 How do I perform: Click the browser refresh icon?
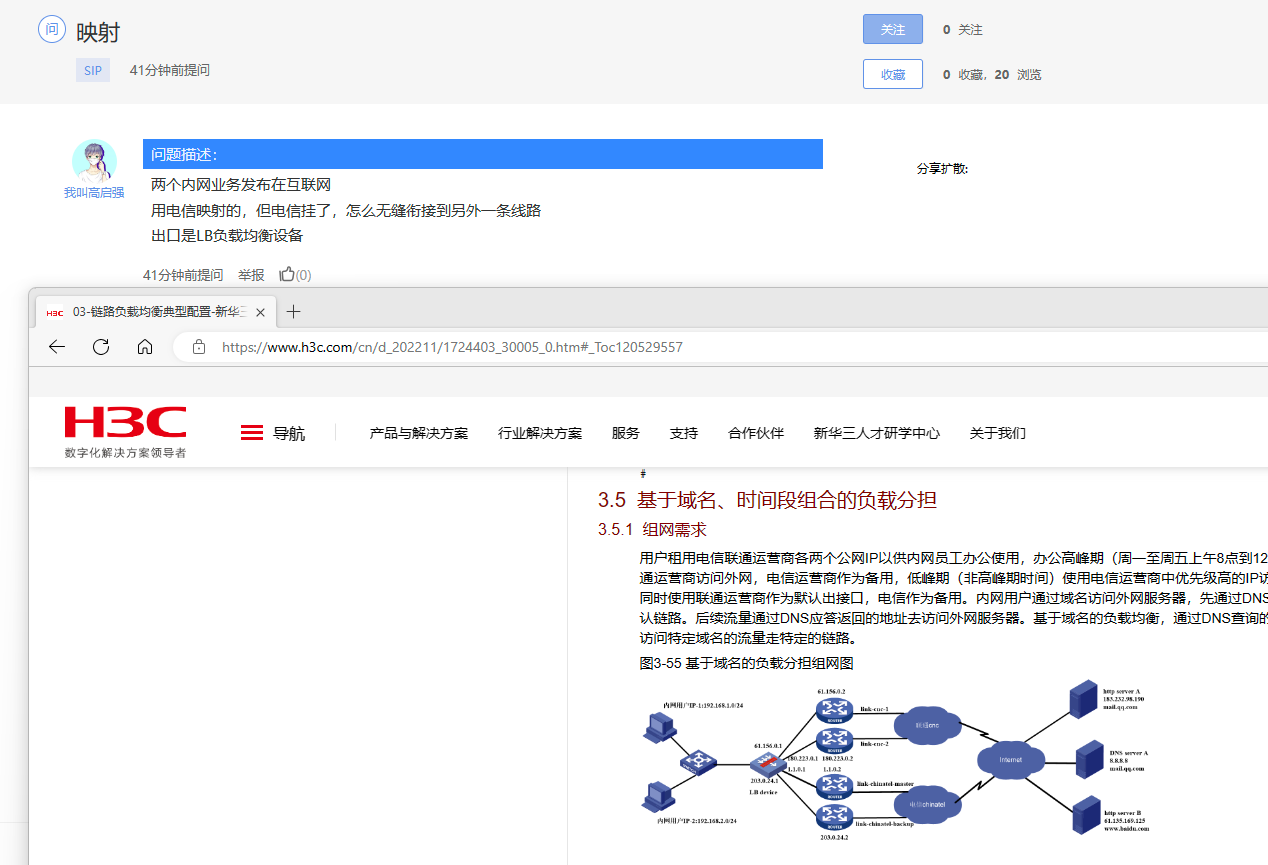point(101,347)
